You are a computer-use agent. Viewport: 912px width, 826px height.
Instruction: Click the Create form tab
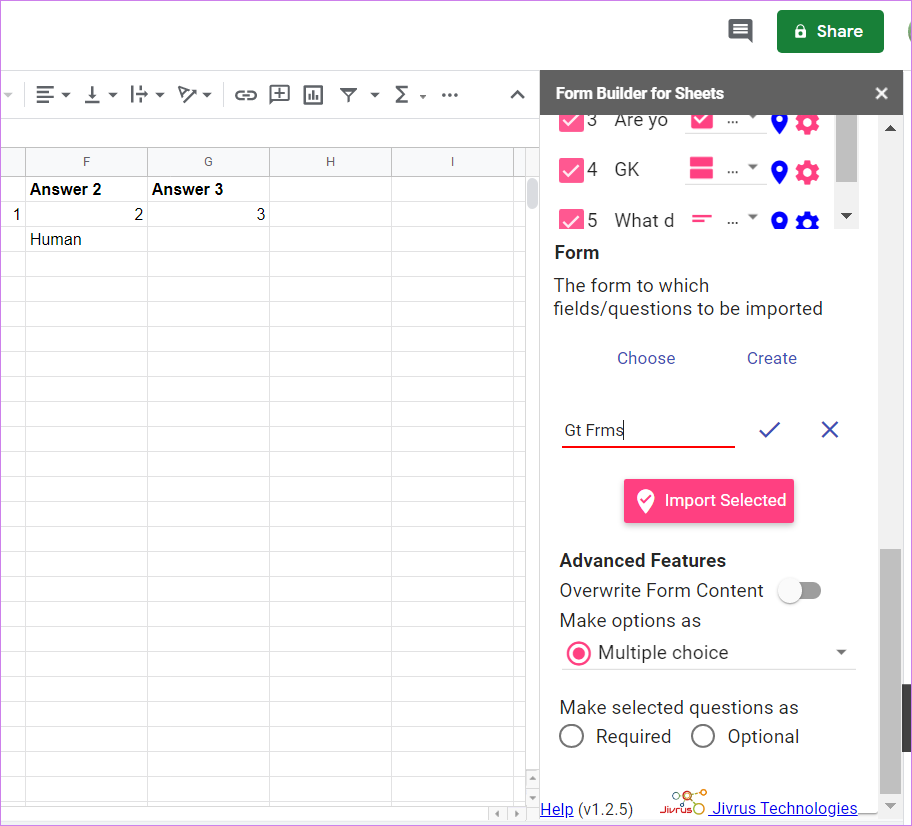pos(771,358)
